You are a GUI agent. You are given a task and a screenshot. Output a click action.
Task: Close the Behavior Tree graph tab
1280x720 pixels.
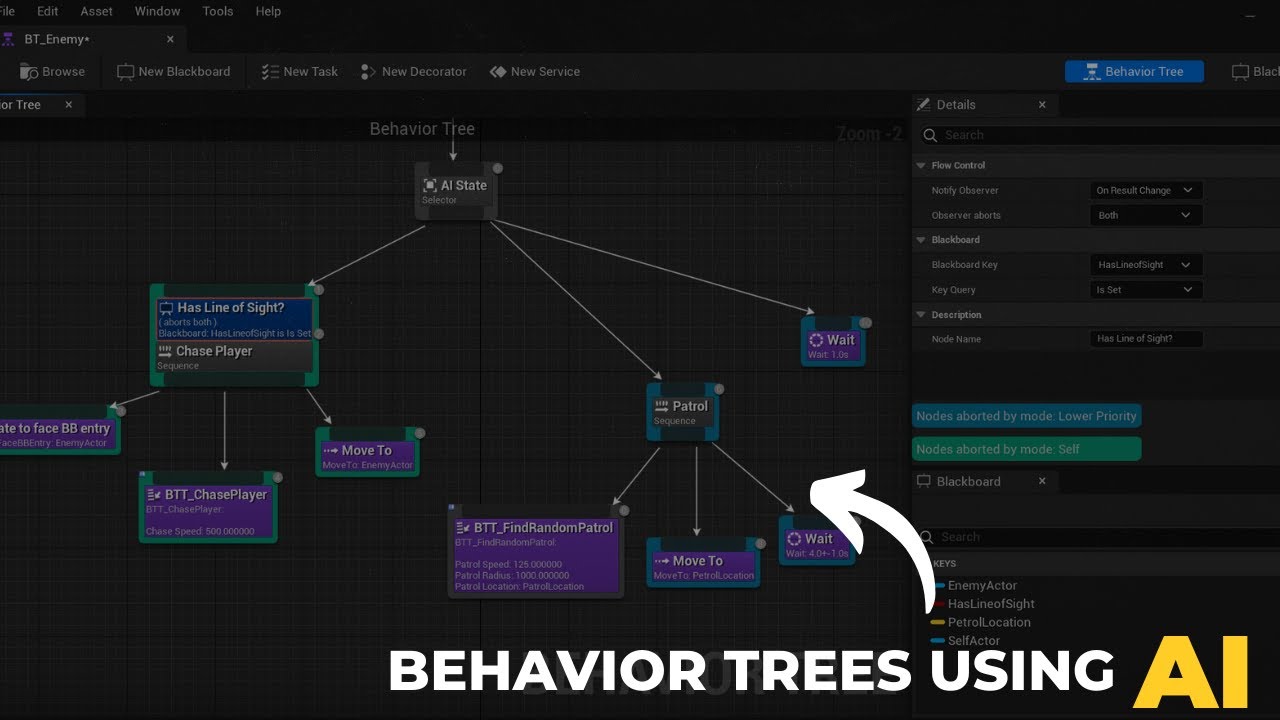pyautogui.click(x=69, y=105)
